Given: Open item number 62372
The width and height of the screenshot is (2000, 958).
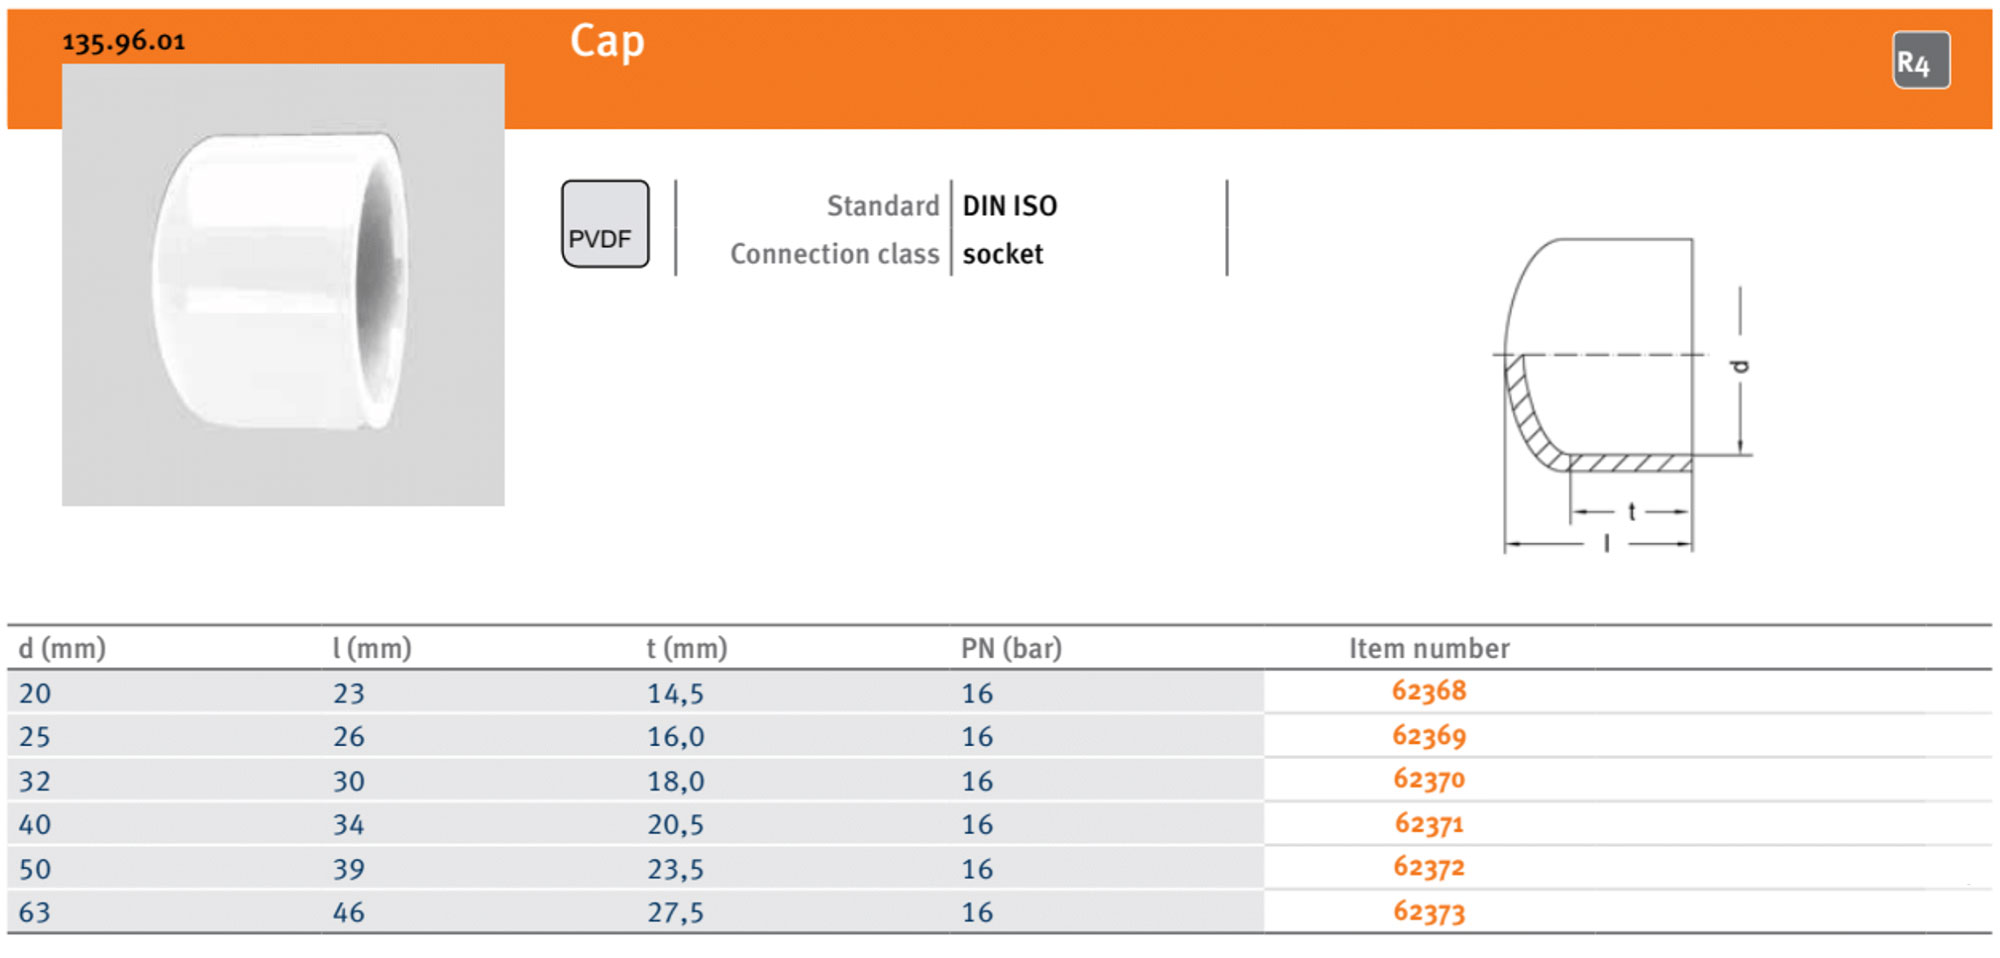Looking at the screenshot, I should pyautogui.click(x=1429, y=868).
